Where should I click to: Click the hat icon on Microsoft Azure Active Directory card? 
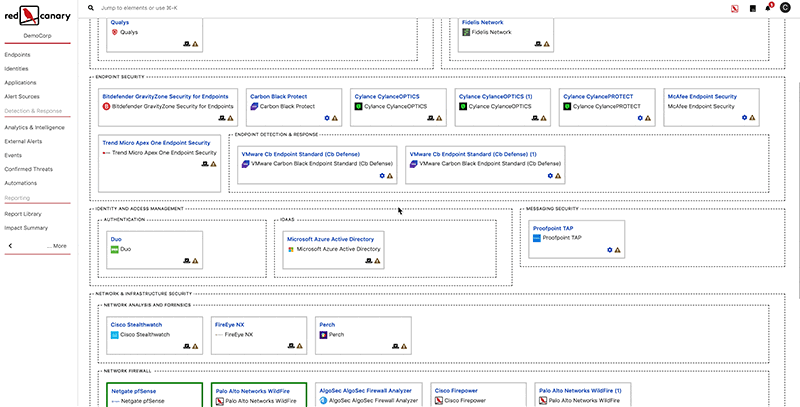(369, 261)
